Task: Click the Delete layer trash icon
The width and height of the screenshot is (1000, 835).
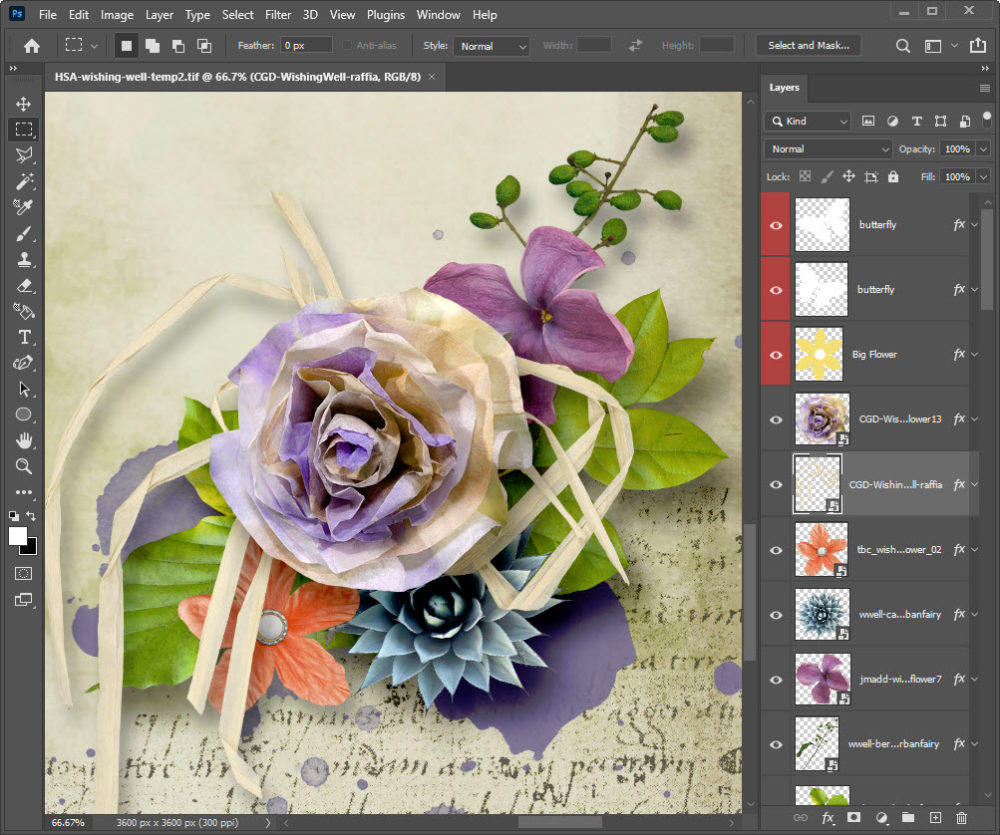Action: click(961, 818)
